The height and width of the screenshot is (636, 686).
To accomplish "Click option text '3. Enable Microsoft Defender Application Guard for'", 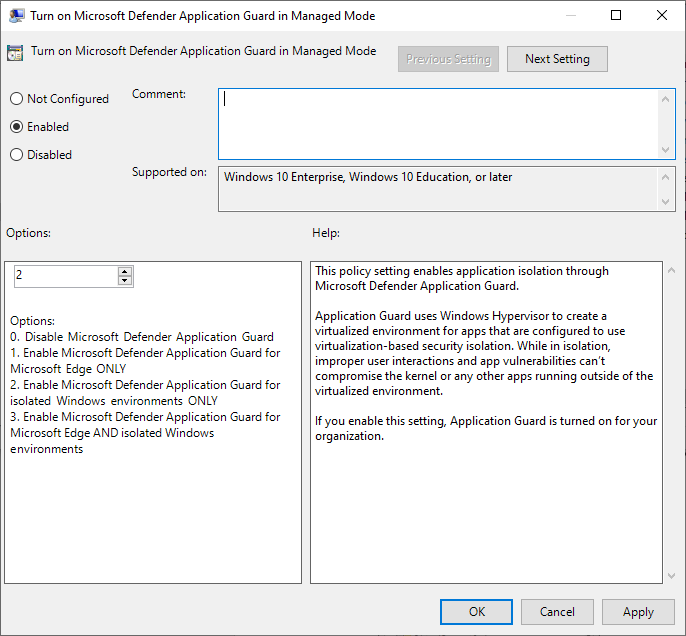I will click(x=145, y=417).
